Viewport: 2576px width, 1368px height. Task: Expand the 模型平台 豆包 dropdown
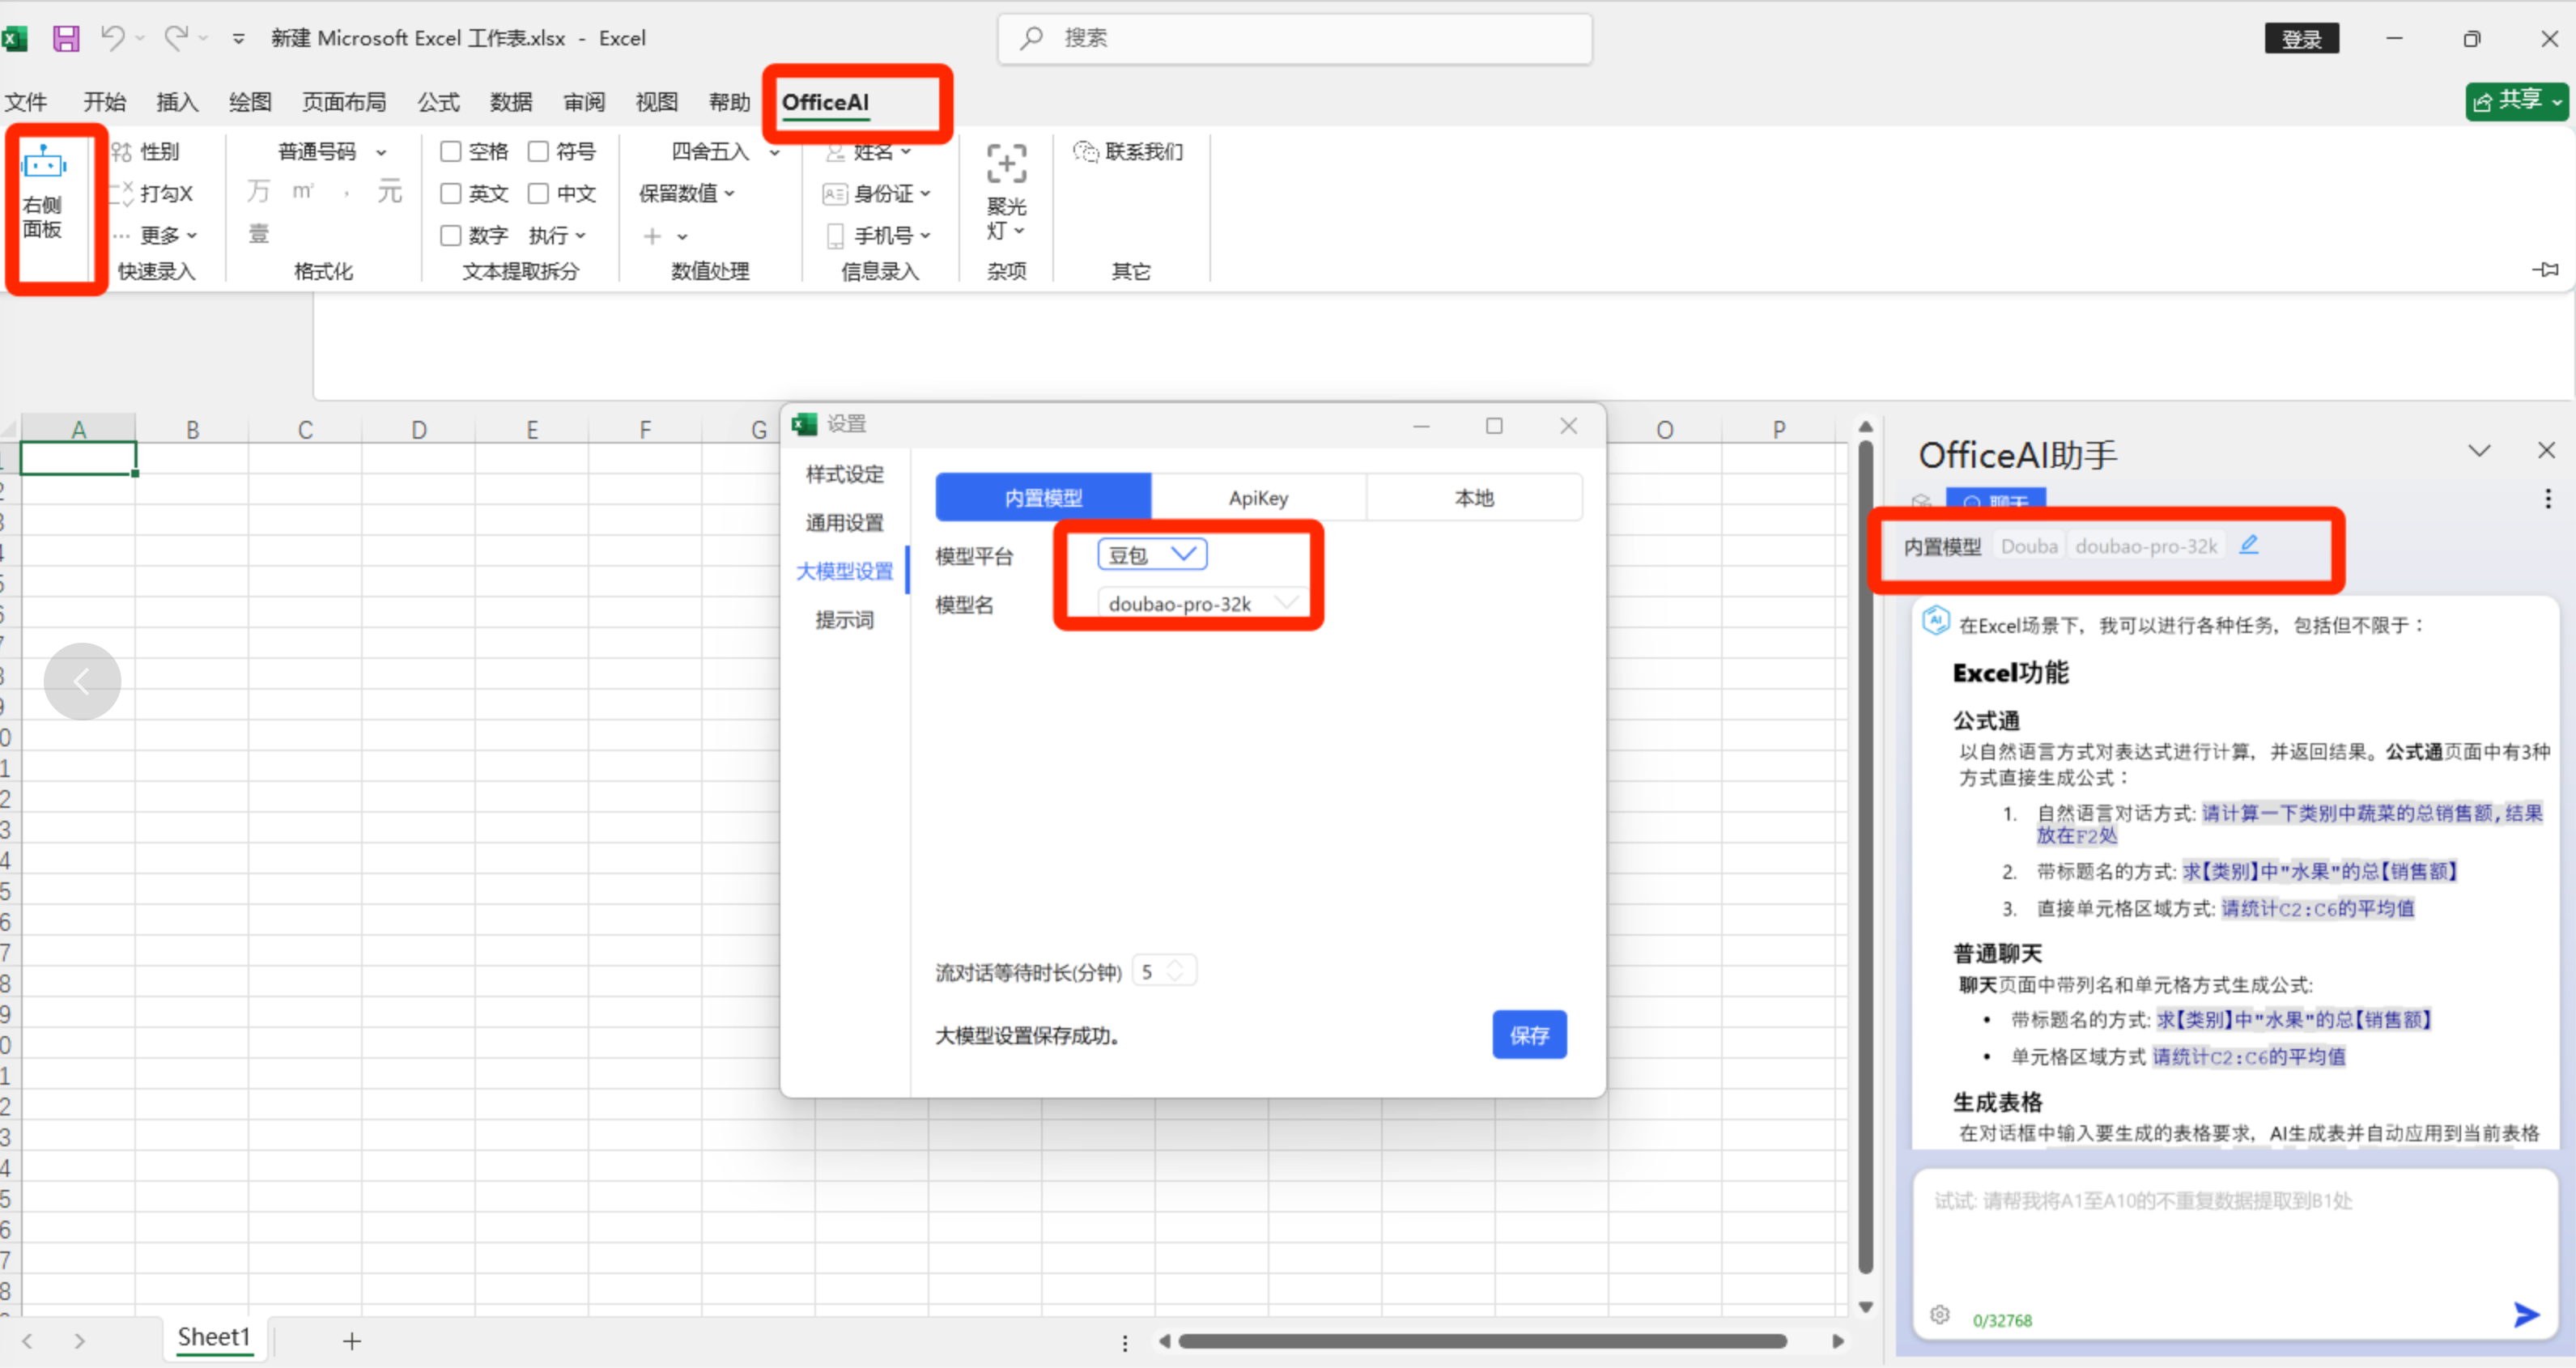[x=1152, y=554]
